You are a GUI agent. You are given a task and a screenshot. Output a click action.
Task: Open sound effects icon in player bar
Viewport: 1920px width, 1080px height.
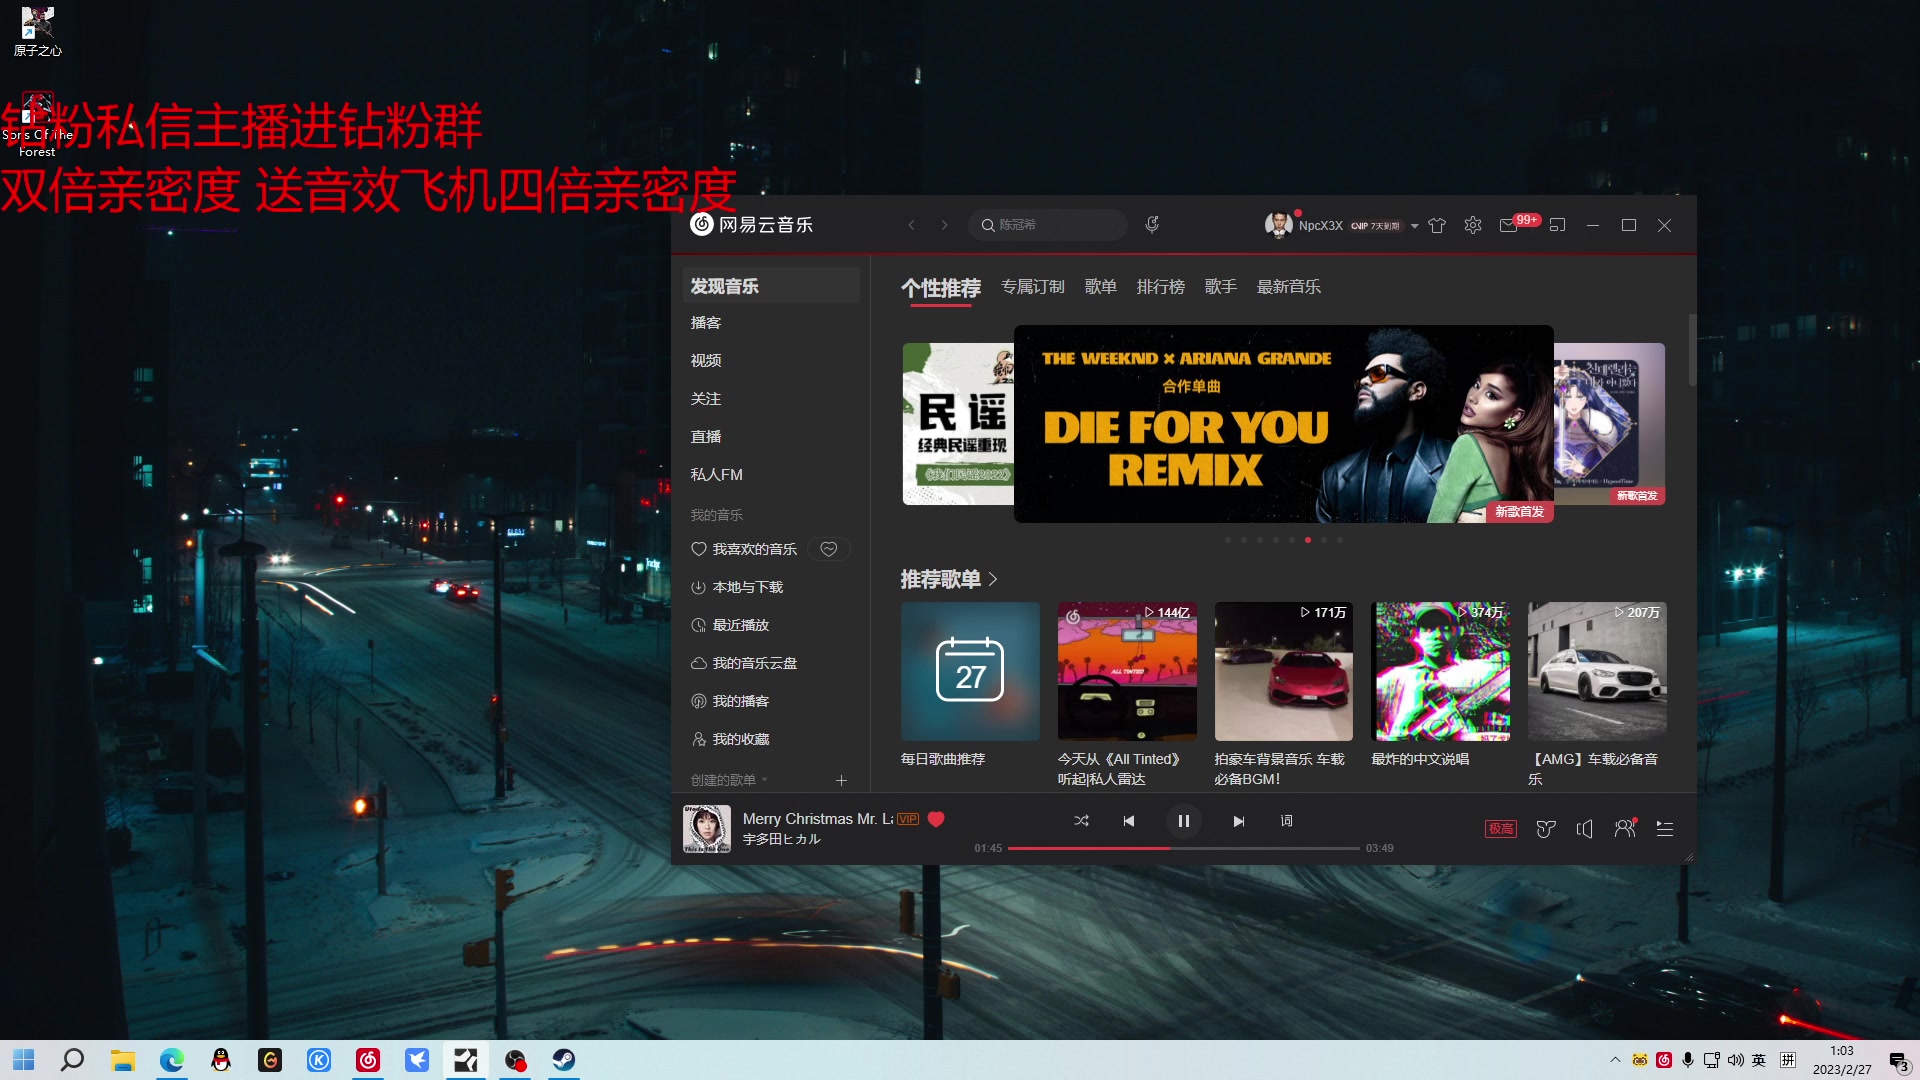tap(1546, 829)
